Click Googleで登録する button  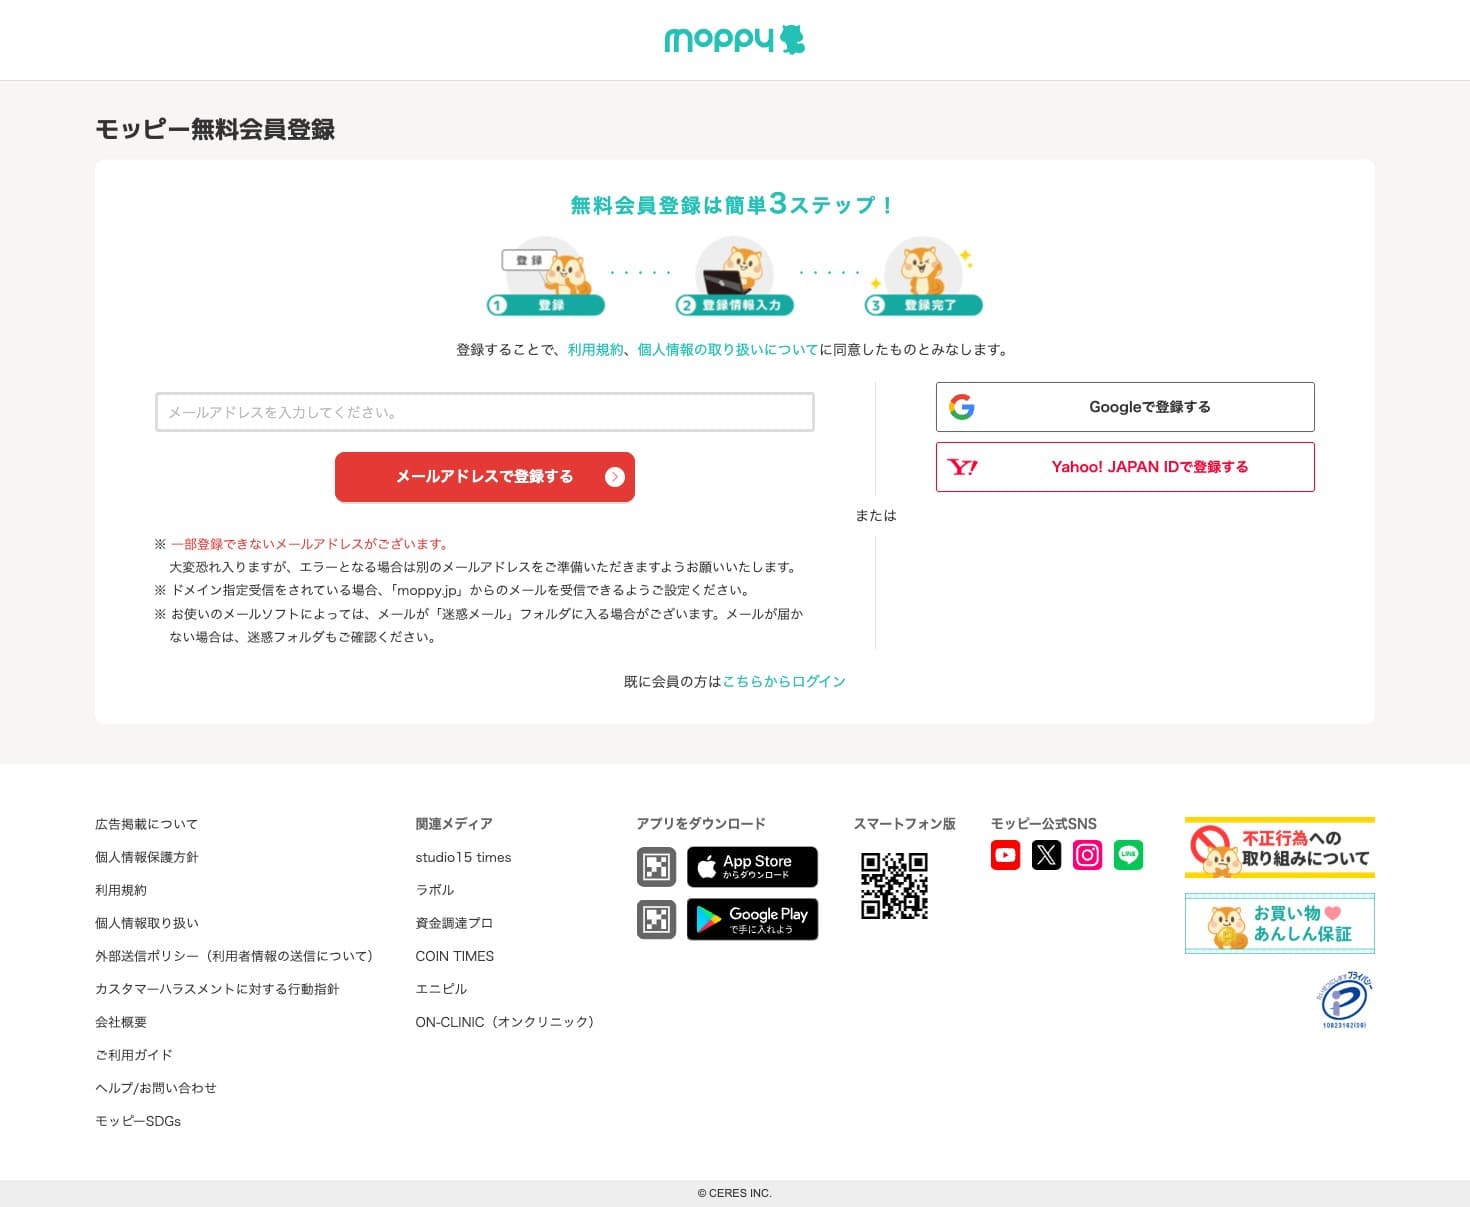click(1125, 407)
